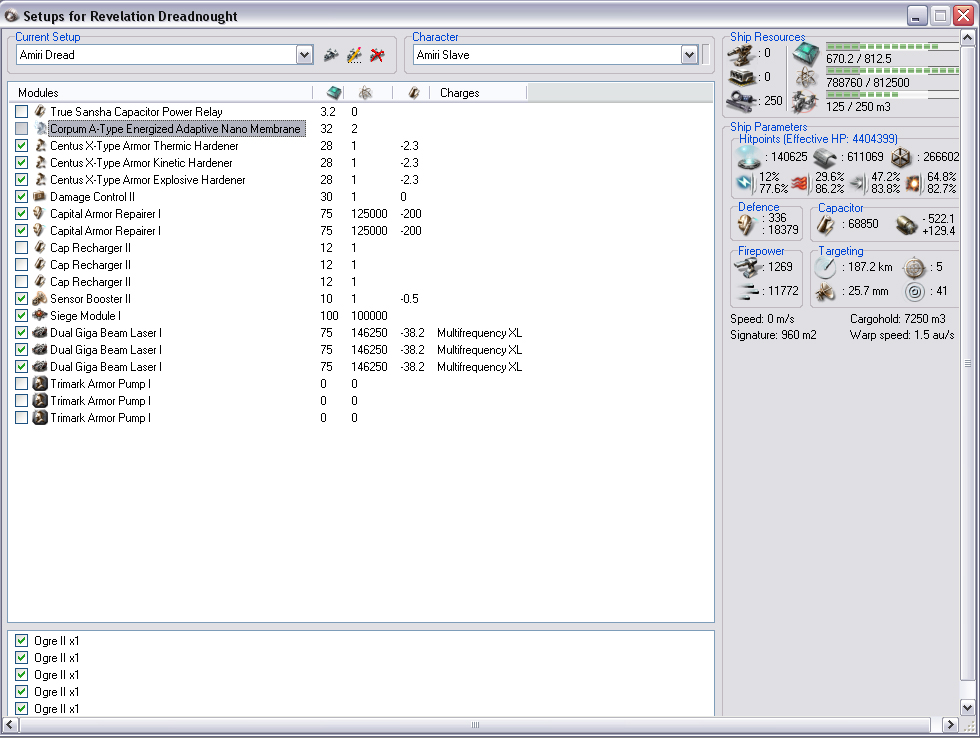
Task: Open the Current Setup dropdown
Action: click(305, 55)
